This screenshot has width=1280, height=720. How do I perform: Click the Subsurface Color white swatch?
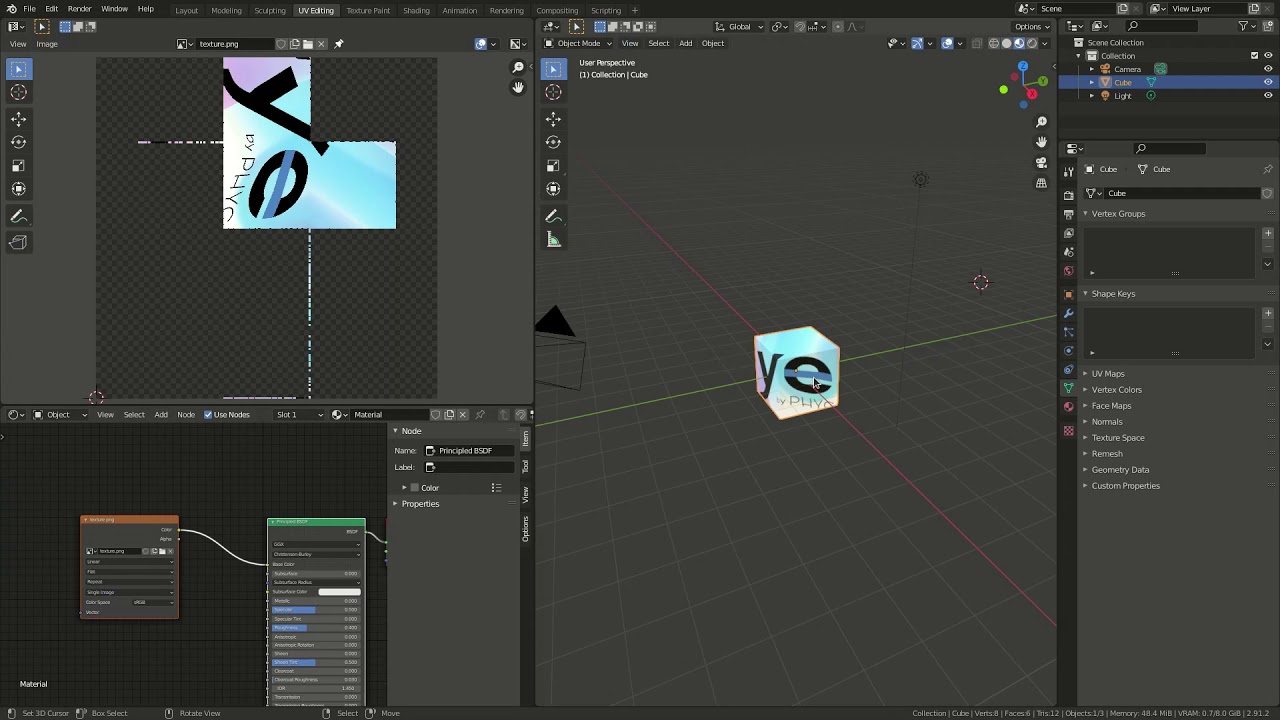339,592
